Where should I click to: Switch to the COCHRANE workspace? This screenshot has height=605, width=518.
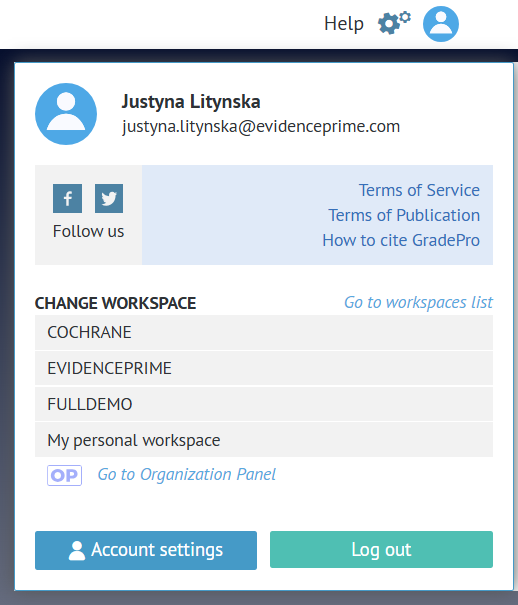[x=264, y=332]
